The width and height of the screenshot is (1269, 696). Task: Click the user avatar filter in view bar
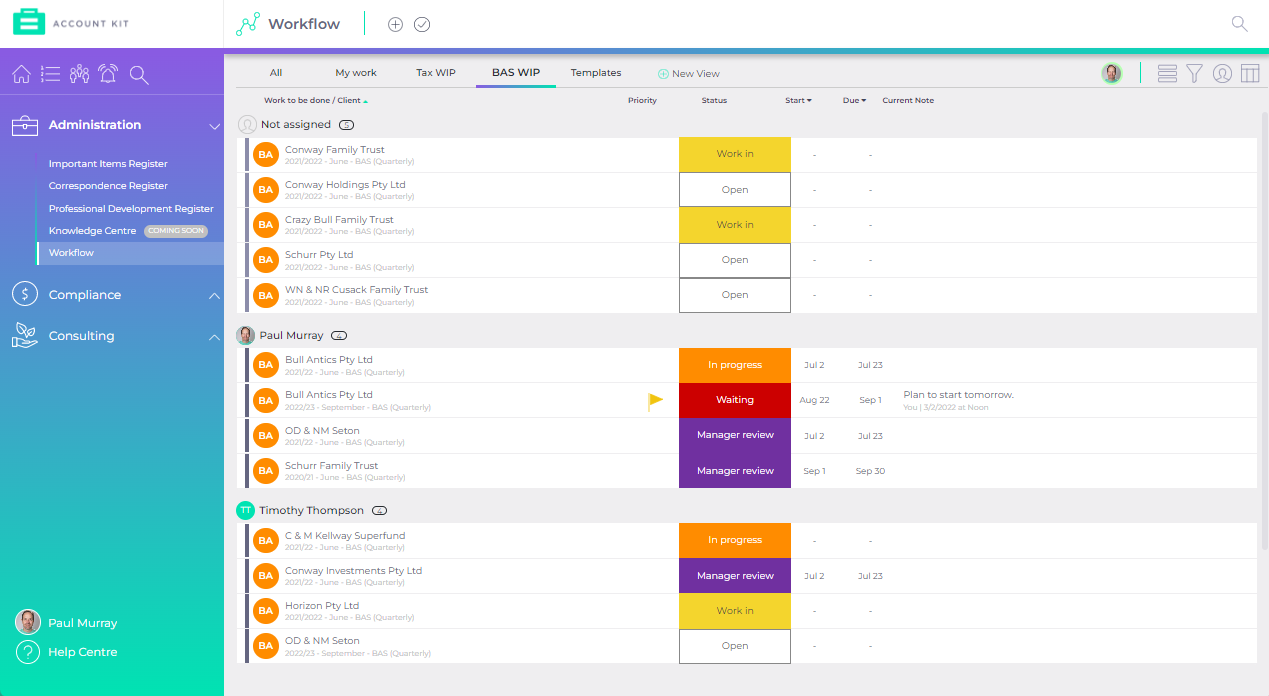(x=1111, y=73)
